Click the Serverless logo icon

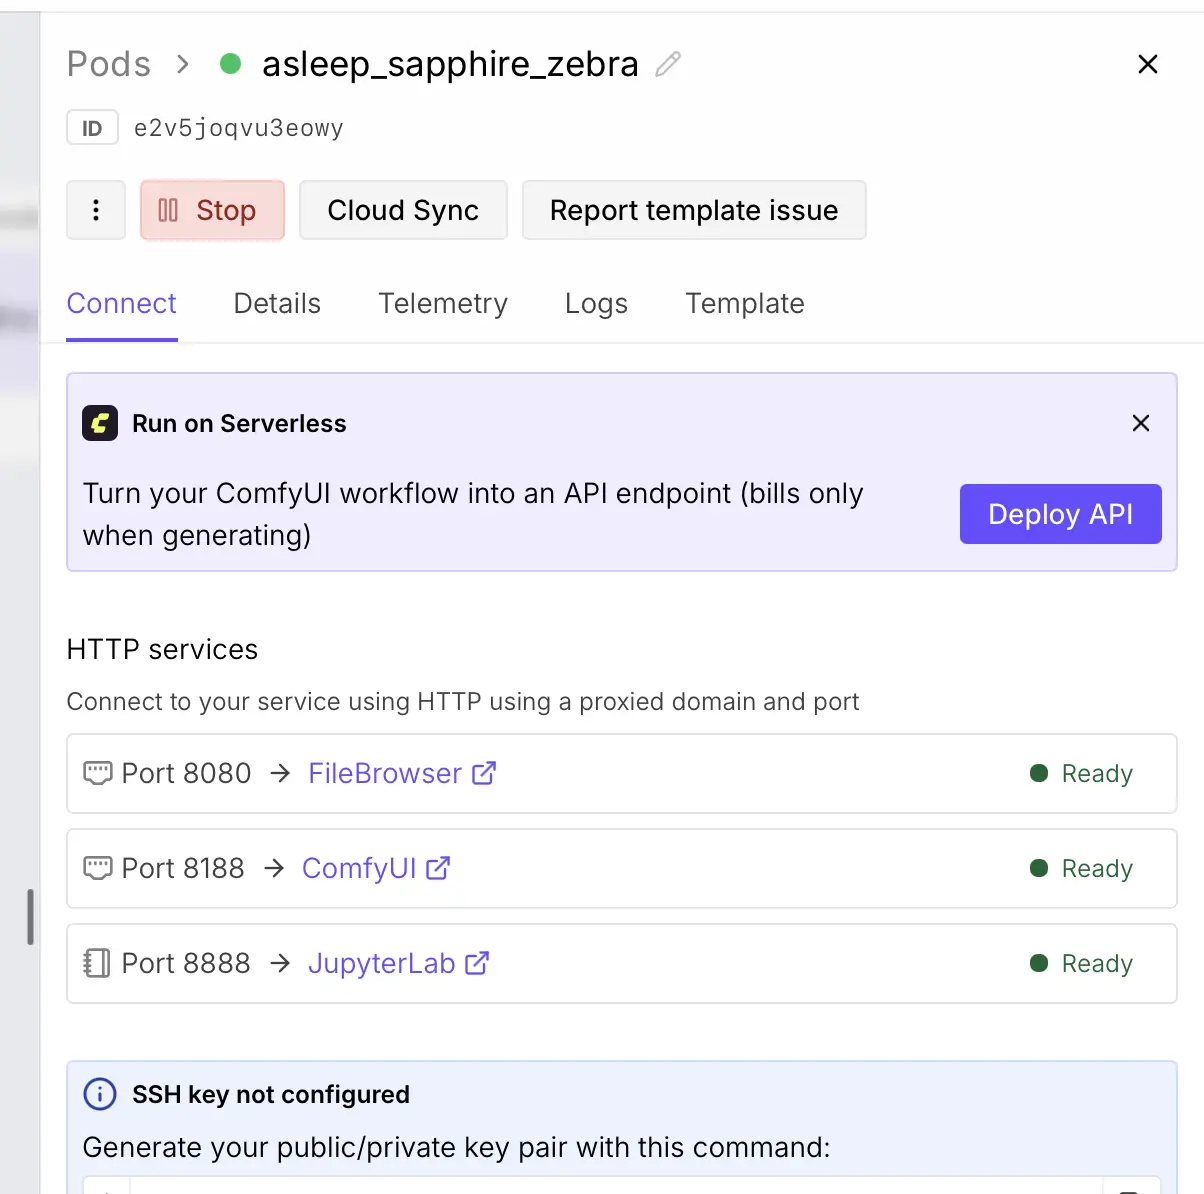pyautogui.click(x=100, y=423)
